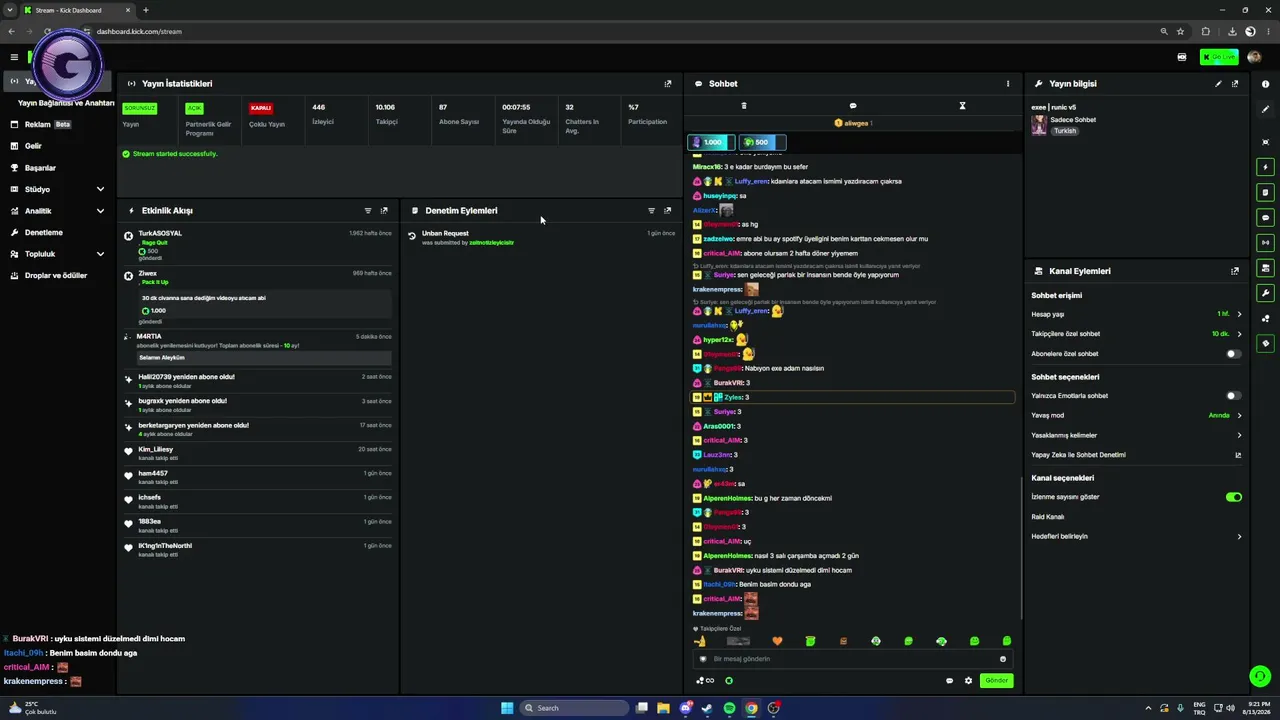Open Raid Kanalı option

click(x=1048, y=517)
